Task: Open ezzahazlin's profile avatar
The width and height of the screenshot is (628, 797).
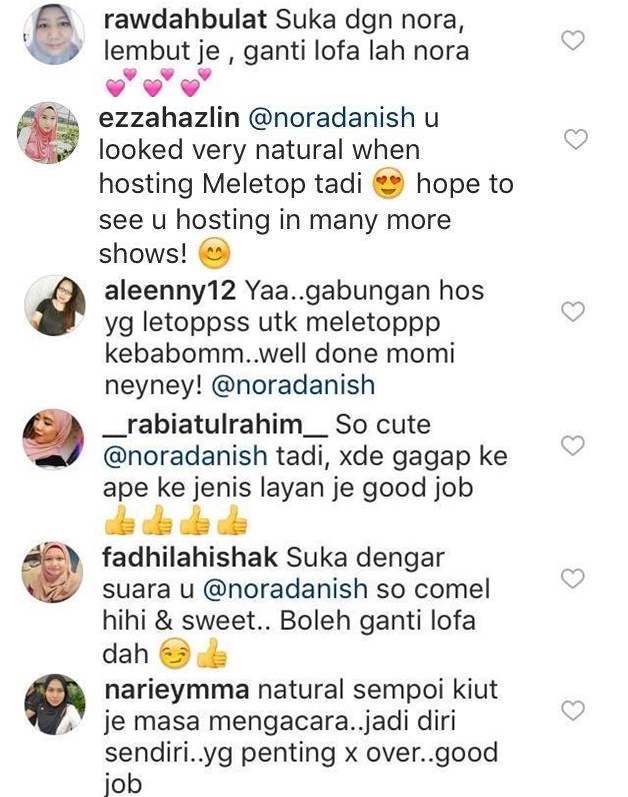Action: click(48, 133)
